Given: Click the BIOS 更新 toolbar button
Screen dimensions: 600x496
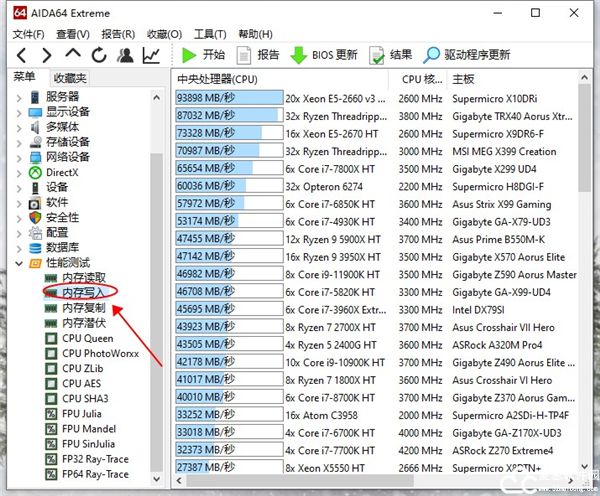Looking at the screenshot, I should (x=324, y=55).
